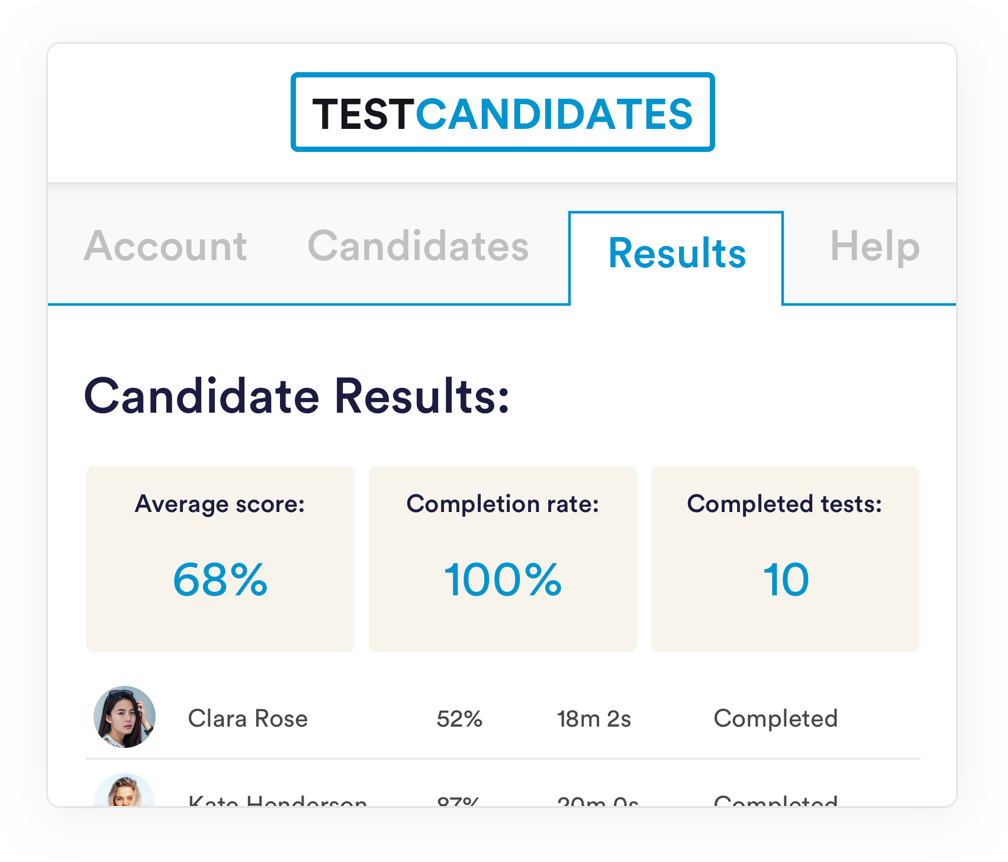Click the Completion rate card
Image resolution: width=1008 pixels, height=862 pixels.
click(x=503, y=559)
